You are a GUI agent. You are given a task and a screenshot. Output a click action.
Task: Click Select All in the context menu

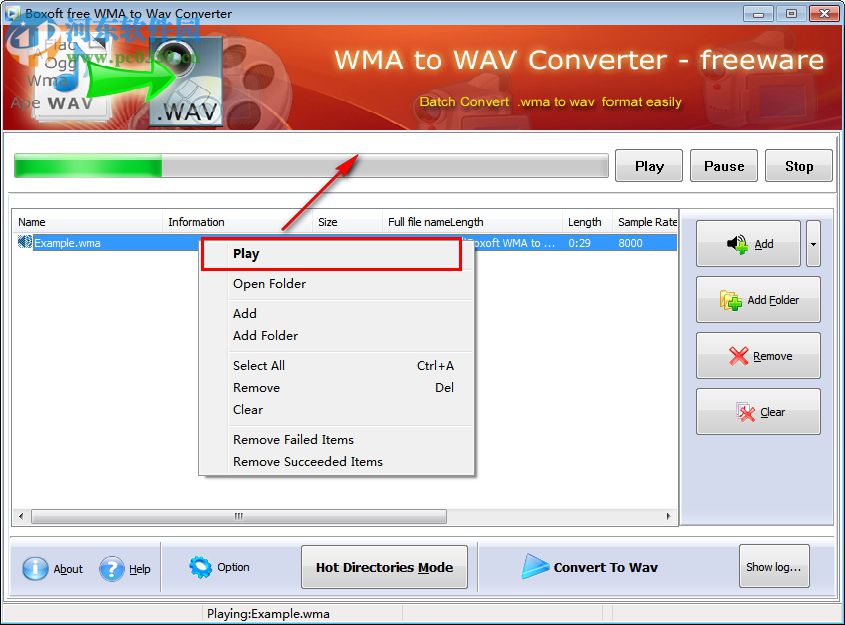[x=258, y=365]
